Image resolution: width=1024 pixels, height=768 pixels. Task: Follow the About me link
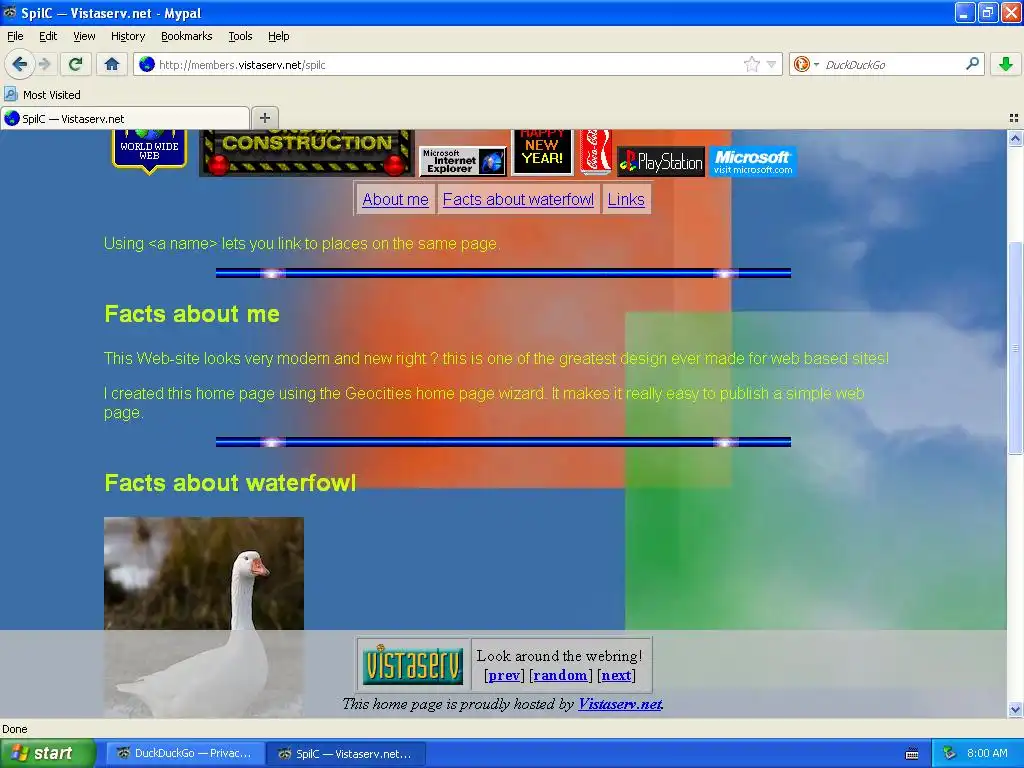coord(395,199)
